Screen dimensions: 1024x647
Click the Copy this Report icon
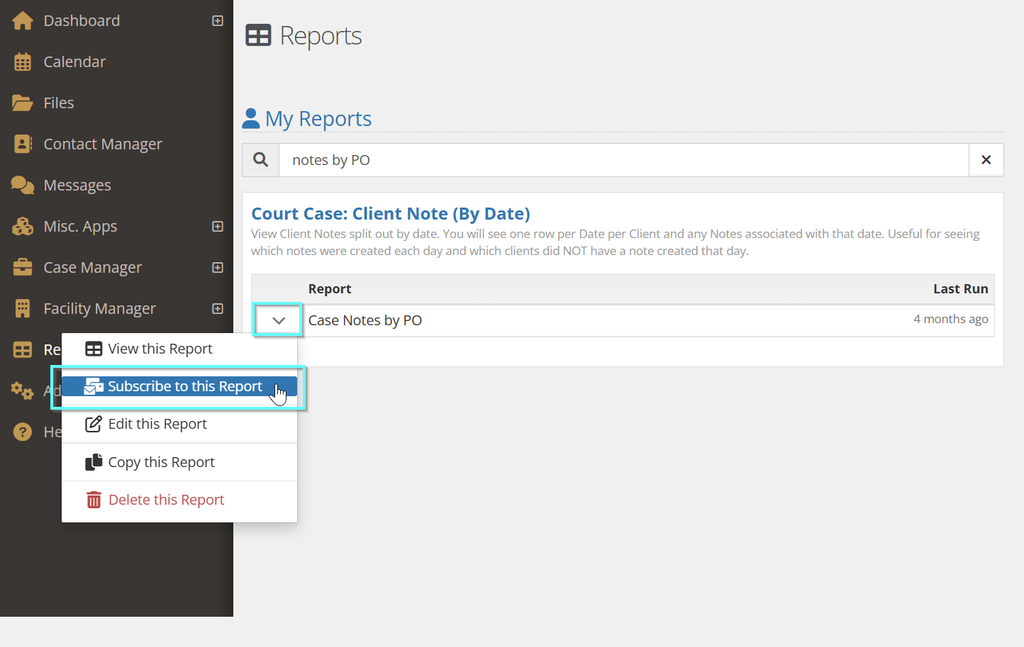pyautogui.click(x=93, y=462)
